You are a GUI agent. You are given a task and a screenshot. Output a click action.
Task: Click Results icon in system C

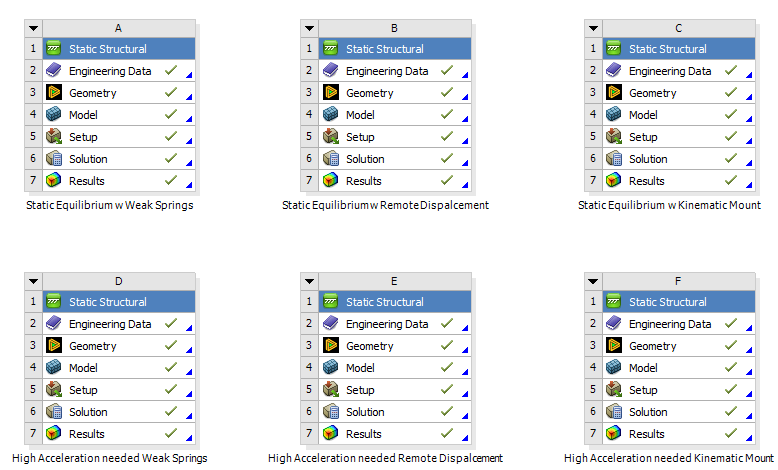(614, 181)
